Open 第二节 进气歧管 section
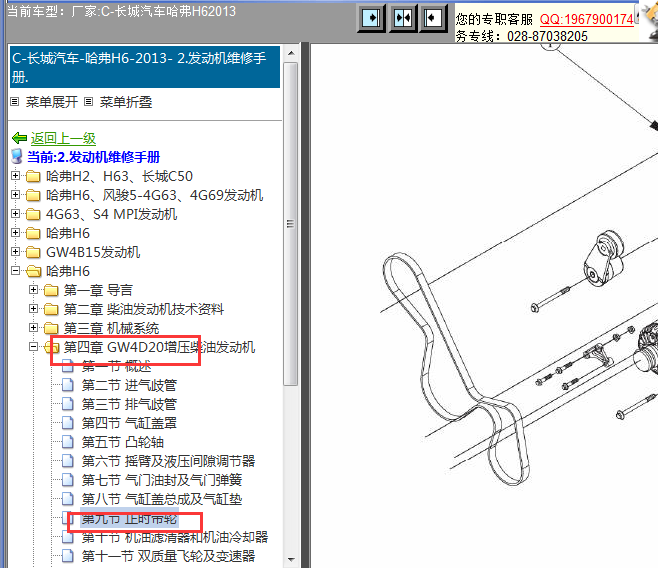 129,385
